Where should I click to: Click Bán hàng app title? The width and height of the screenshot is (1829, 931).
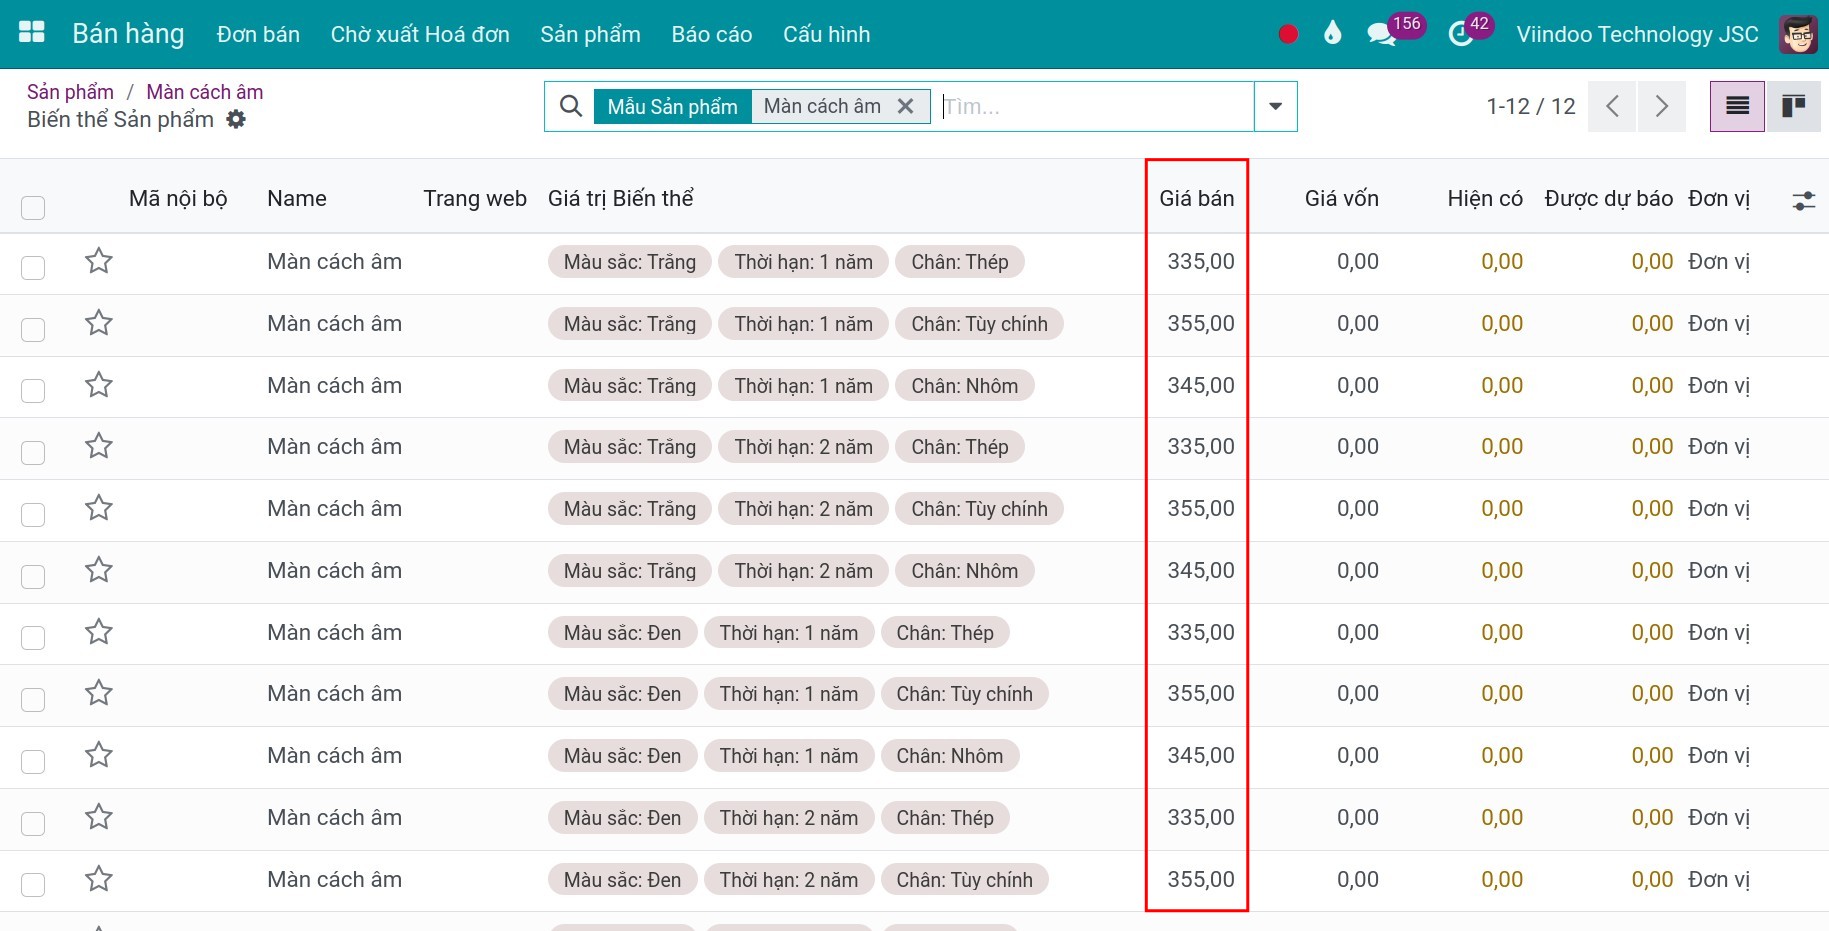[x=128, y=34]
